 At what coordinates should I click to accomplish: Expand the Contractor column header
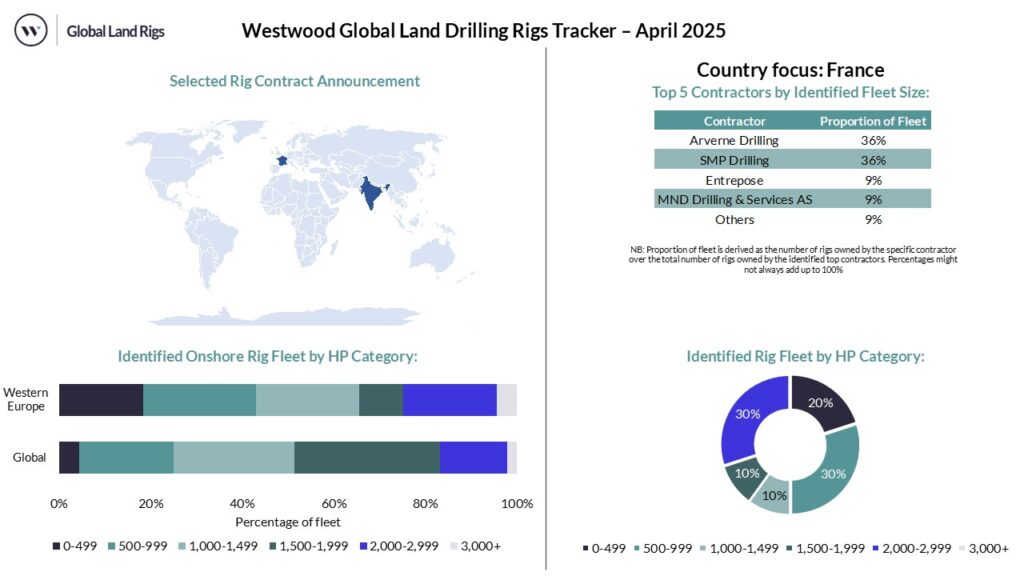735,120
